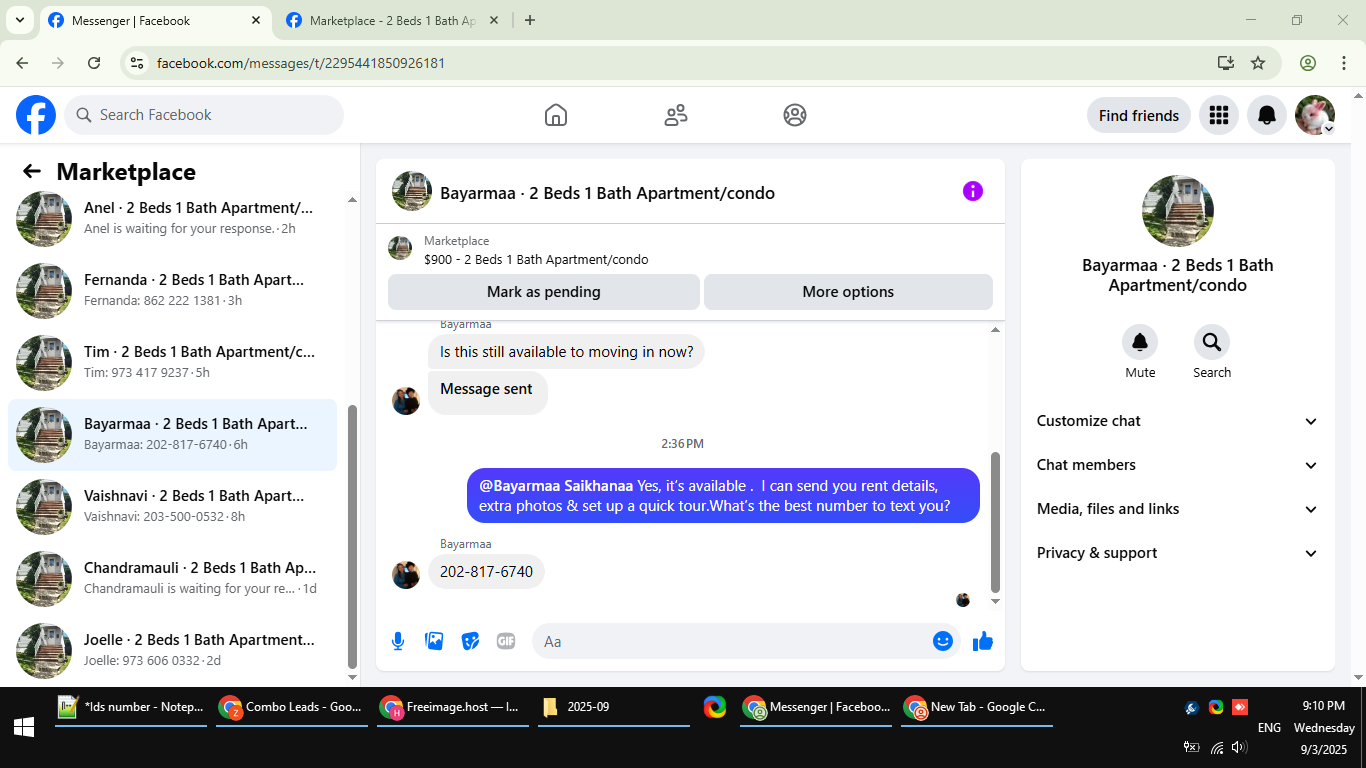Click Mark as pending button
Image resolution: width=1366 pixels, height=768 pixels.
click(x=544, y=292)
